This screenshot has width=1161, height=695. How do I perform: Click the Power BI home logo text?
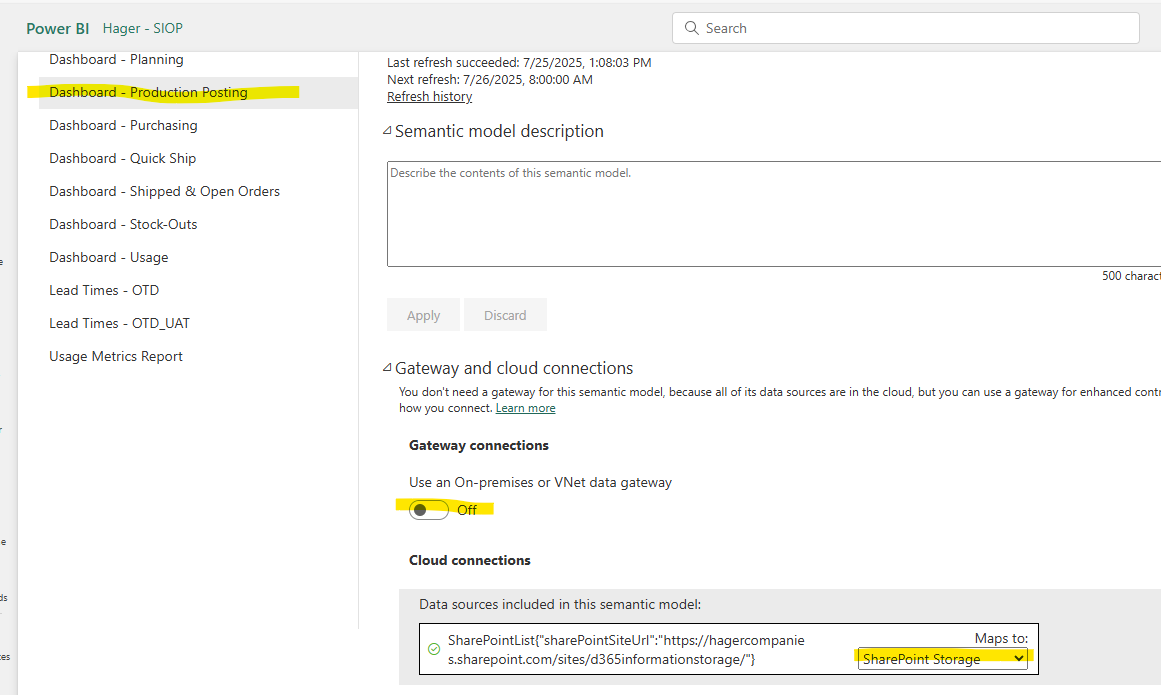[58, 28]
